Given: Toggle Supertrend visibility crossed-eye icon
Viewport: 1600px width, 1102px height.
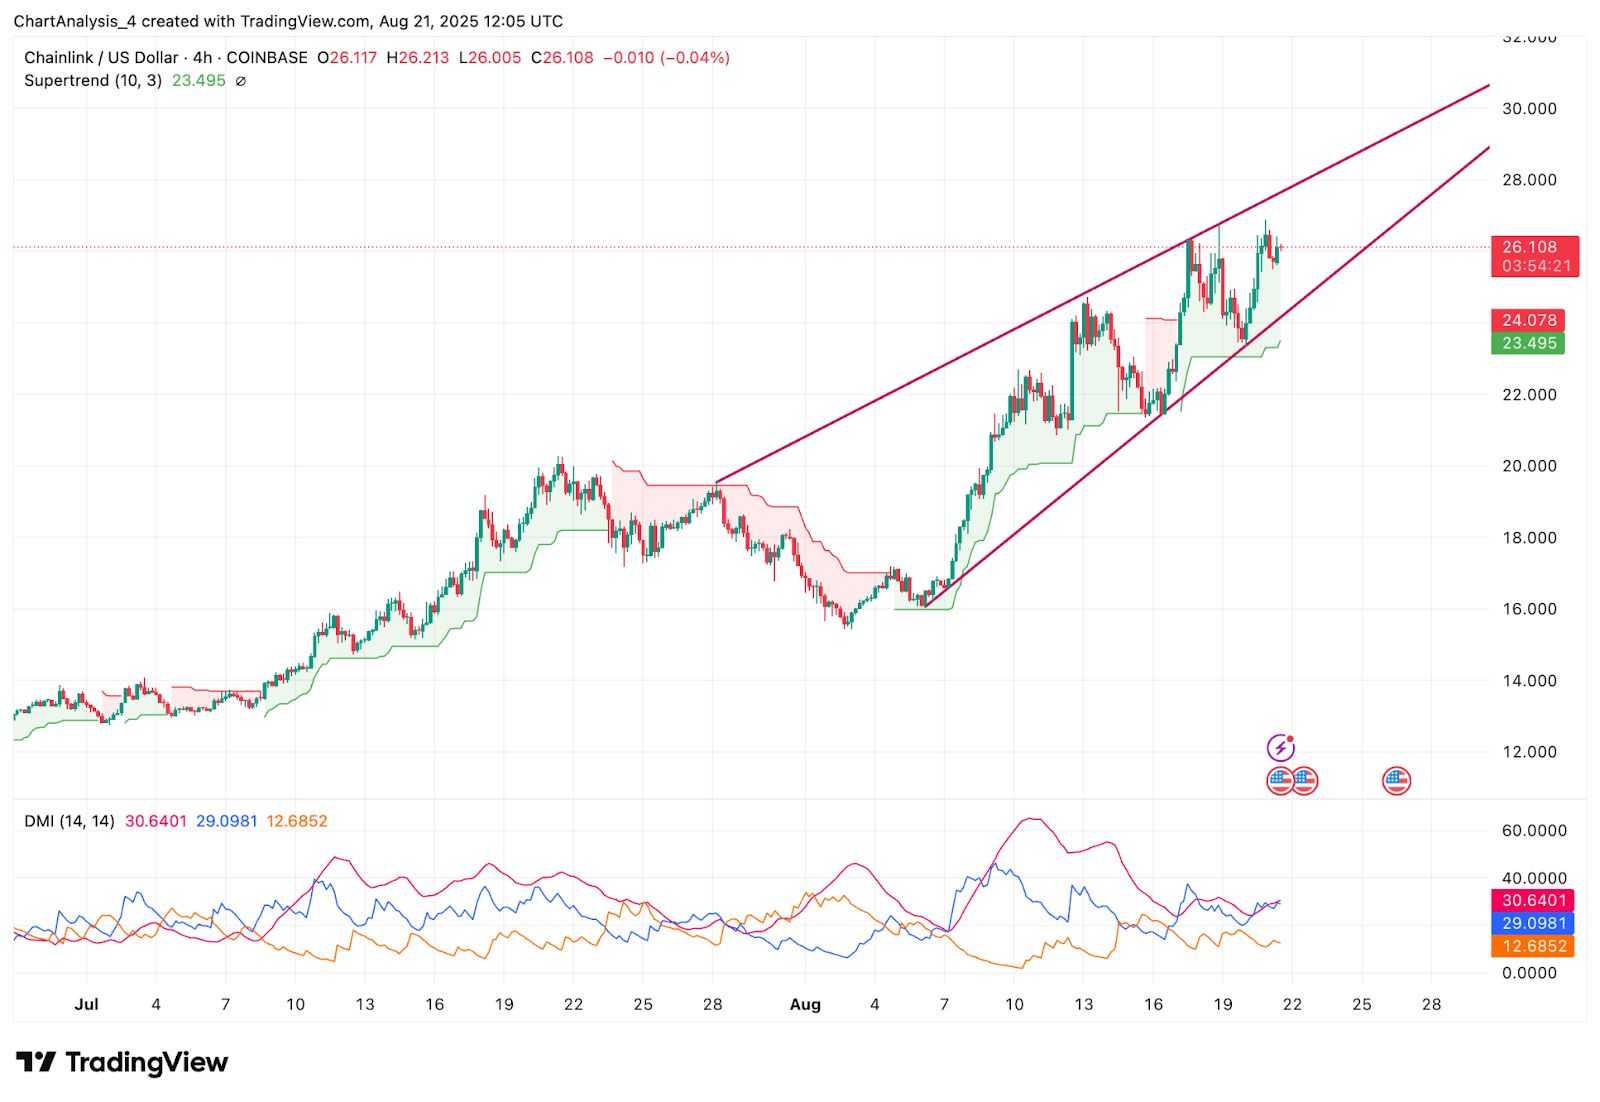Looking at the screenshot, I should coord(241,81).
